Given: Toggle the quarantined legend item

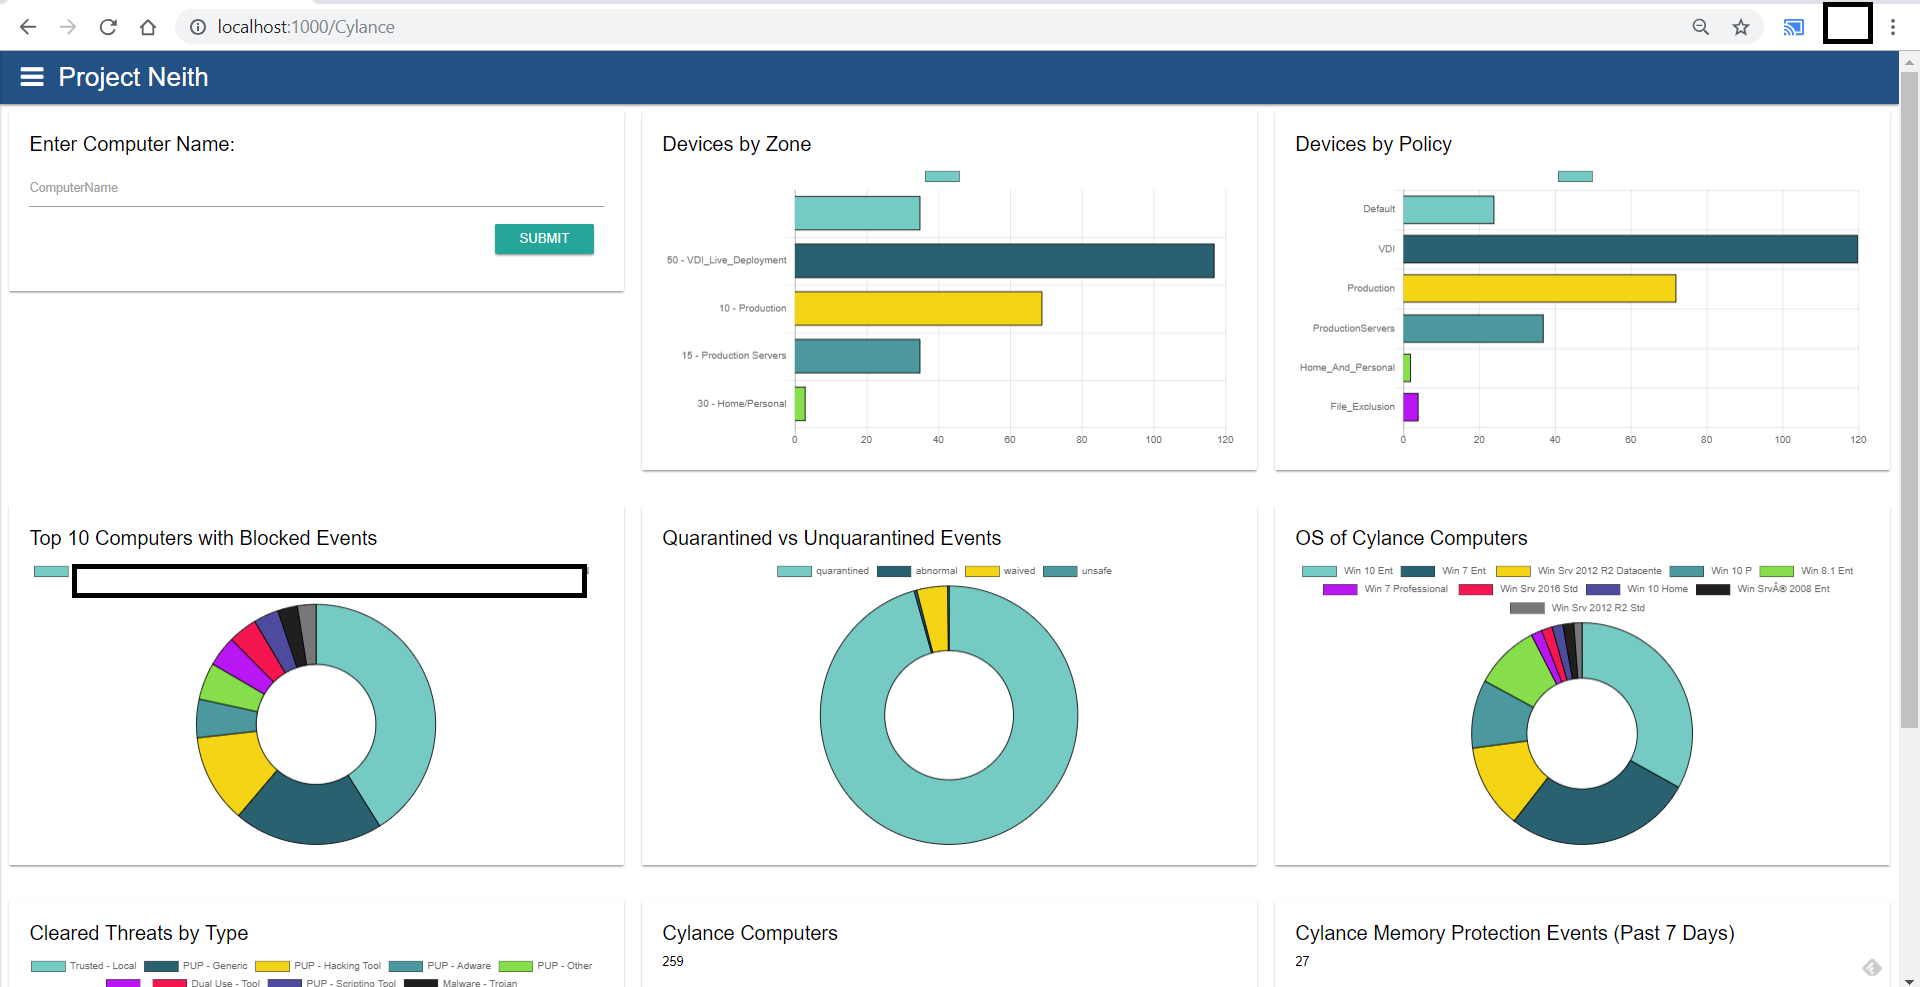Looking at the screenshot, I should tap(823, 571).
